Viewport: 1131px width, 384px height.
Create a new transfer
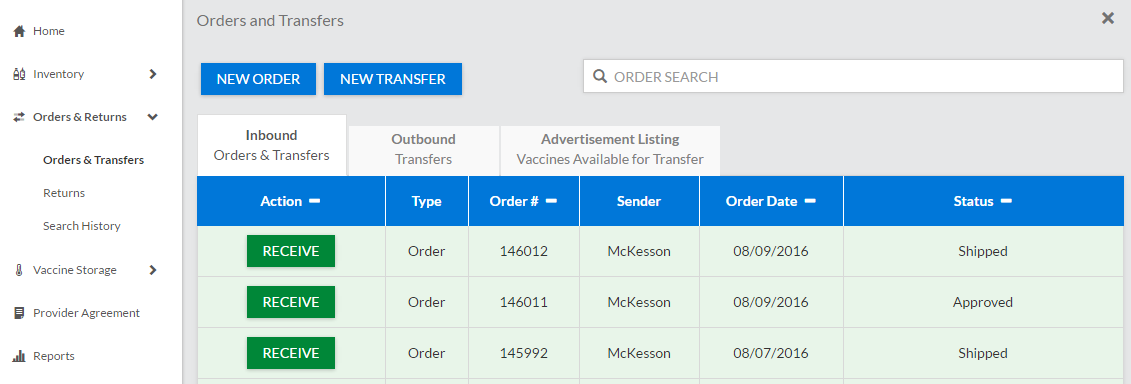click(392, 79)
